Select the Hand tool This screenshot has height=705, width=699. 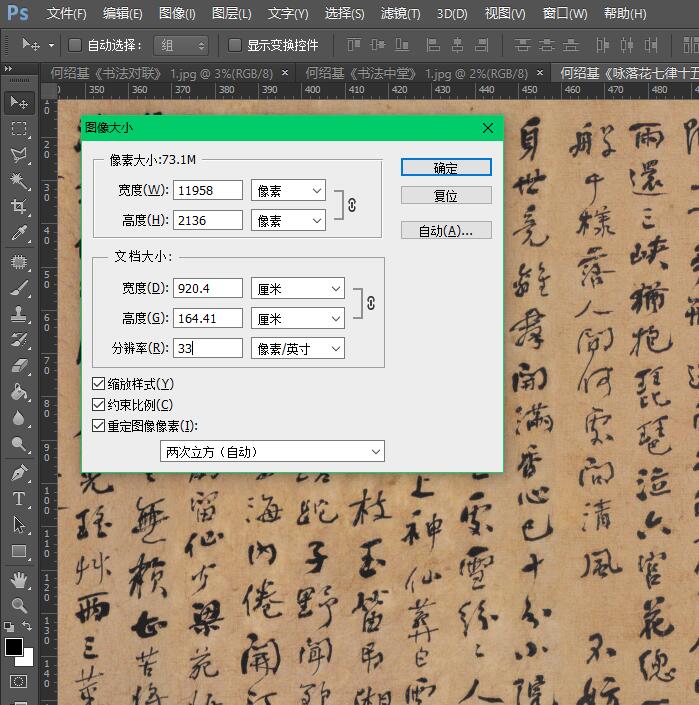(x=19, y=580)
